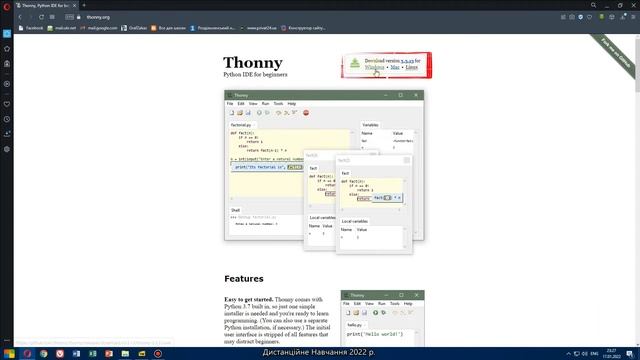Open the Facebook bookmark
640x360 pixels.
point(31,28)
